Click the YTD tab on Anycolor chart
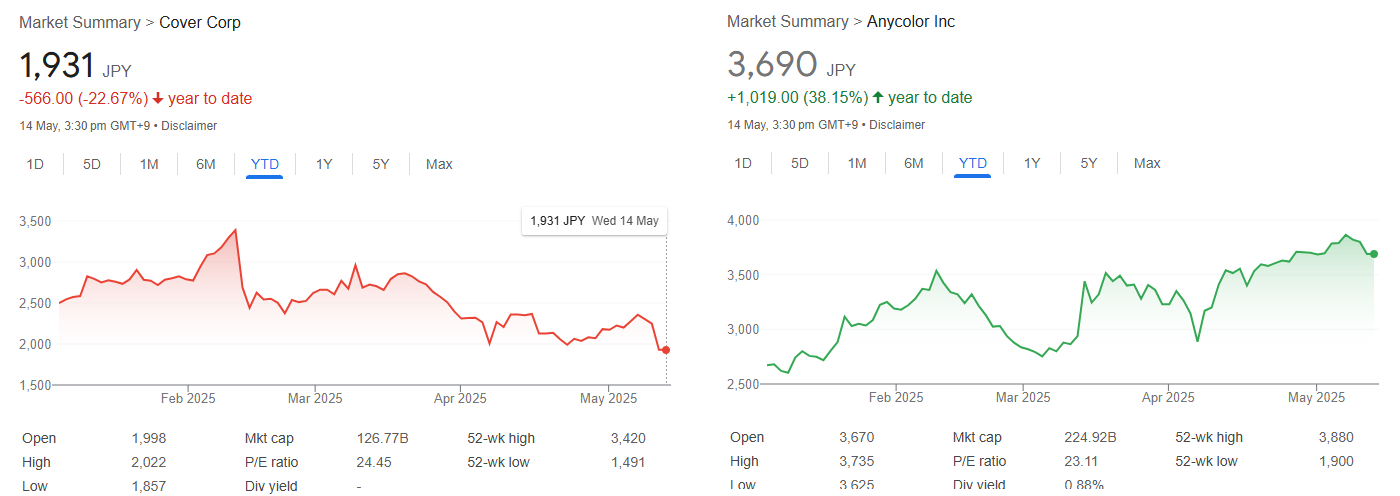This screenshot has height=496, width=1400. point(973,163)
